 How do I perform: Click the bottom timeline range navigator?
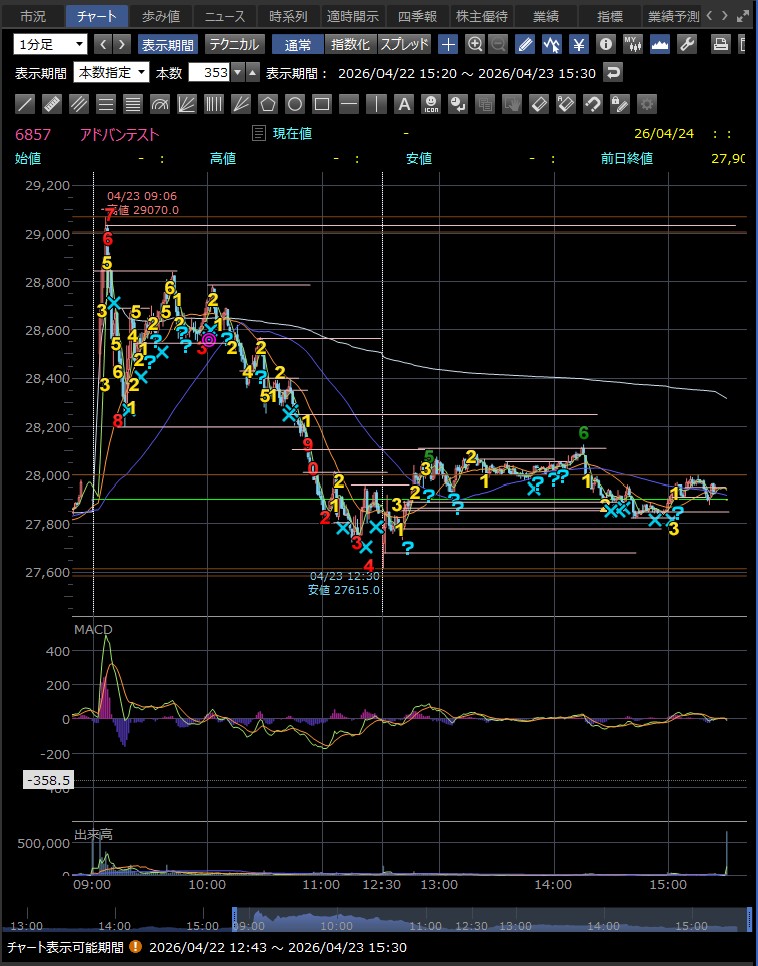pos(490,919)
